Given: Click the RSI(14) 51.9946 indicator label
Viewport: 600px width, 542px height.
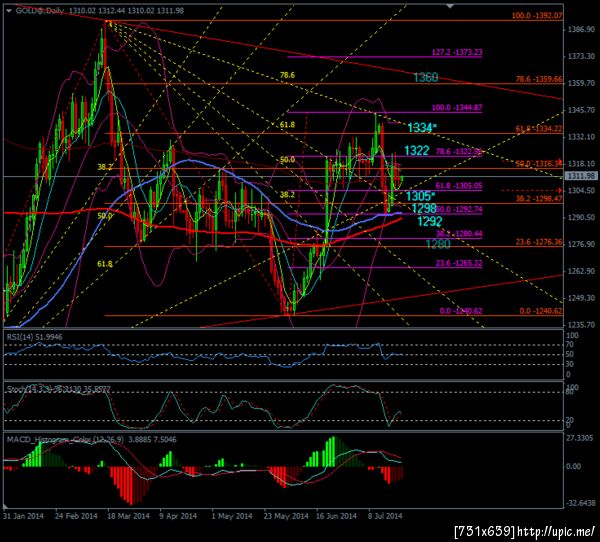Looking at the screenshot, I should [x=34, y=337].
